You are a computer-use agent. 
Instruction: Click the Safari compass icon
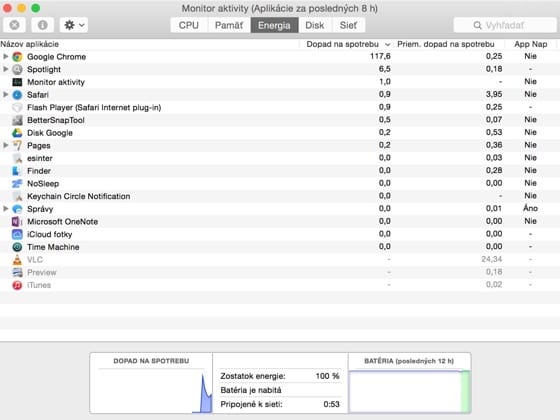click(x=17, y=95)
